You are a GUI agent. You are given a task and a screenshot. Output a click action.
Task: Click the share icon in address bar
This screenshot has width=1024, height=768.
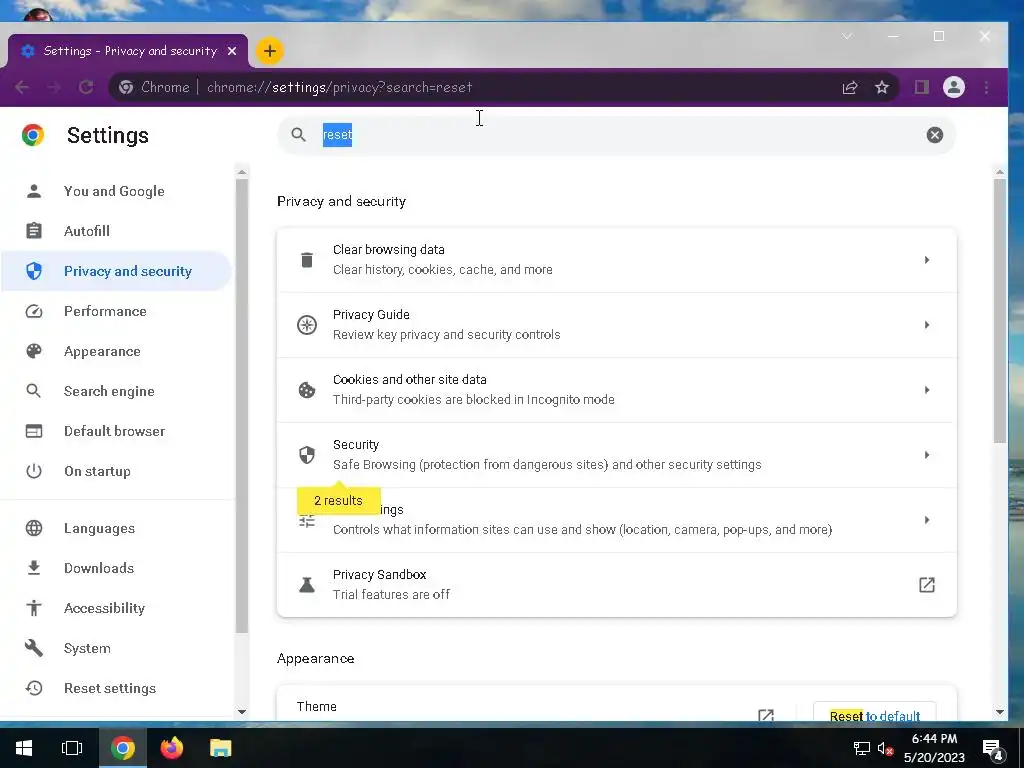850,88
